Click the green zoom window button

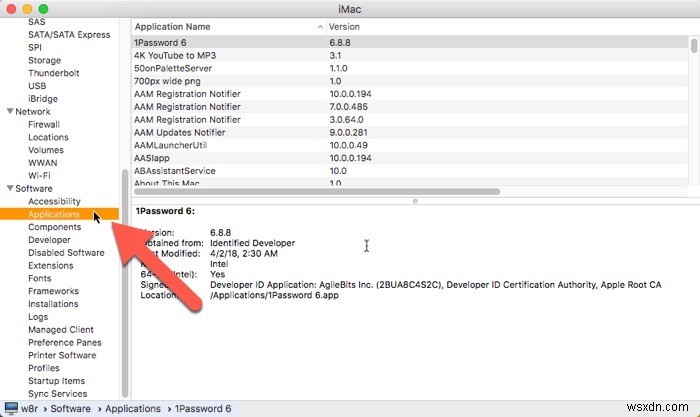[x=43, y=9]
